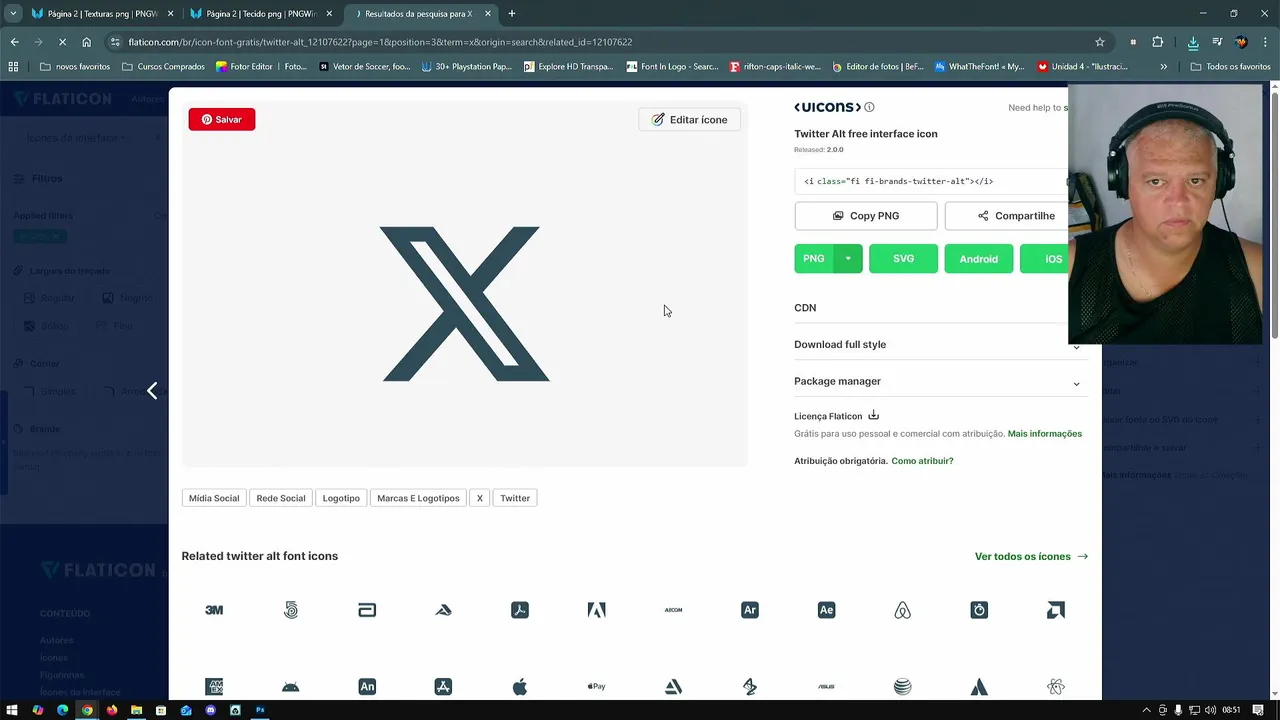Select the 'Twitter' tag
Viewport: 1280px width, 720px height.
click(x=515, y=498)
